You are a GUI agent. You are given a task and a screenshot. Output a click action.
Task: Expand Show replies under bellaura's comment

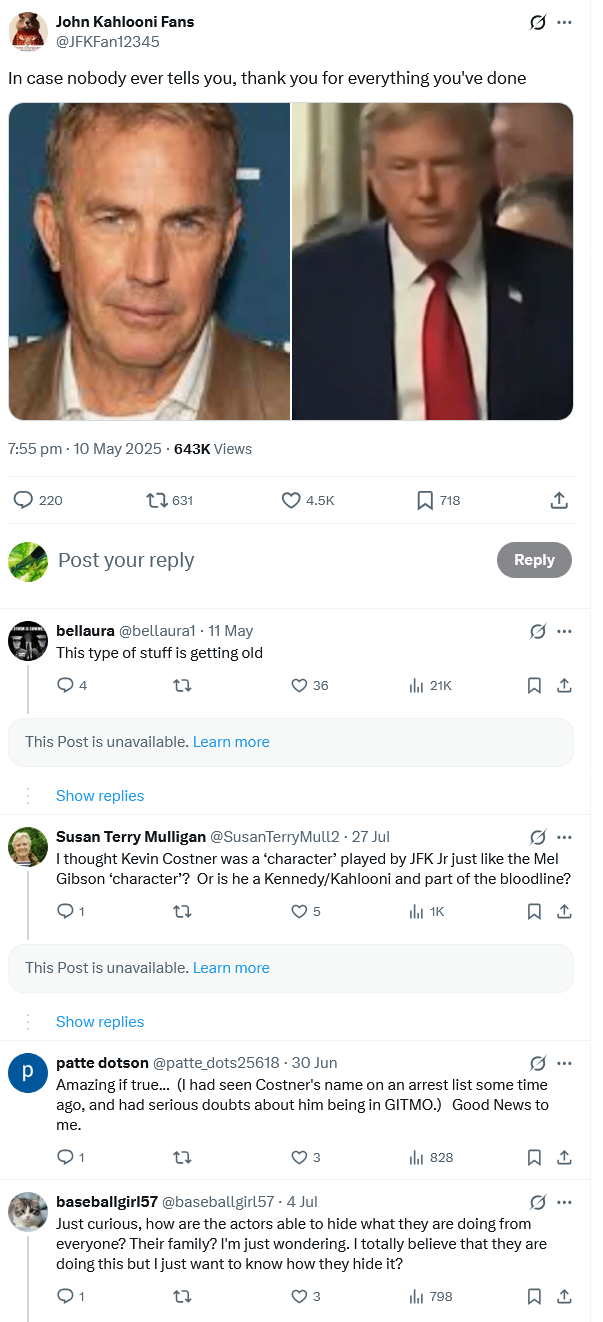pos(100,796)
